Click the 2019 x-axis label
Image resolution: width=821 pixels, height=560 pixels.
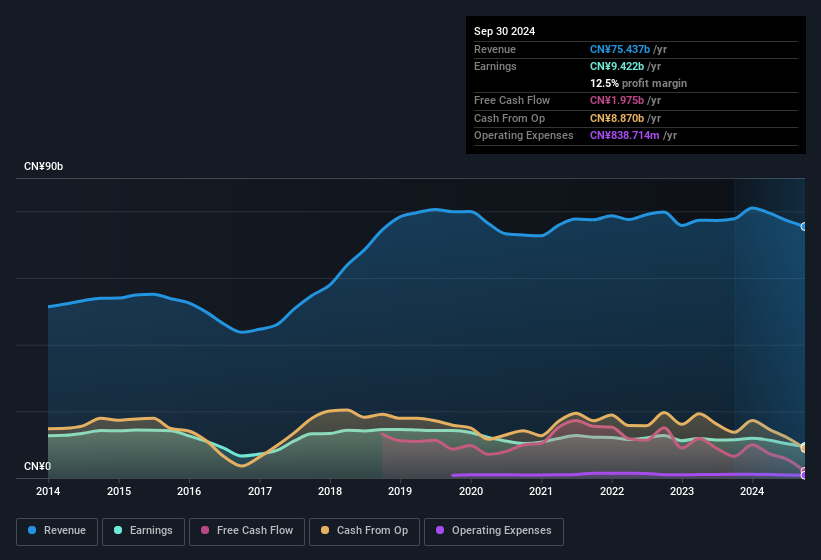point(400,491)
